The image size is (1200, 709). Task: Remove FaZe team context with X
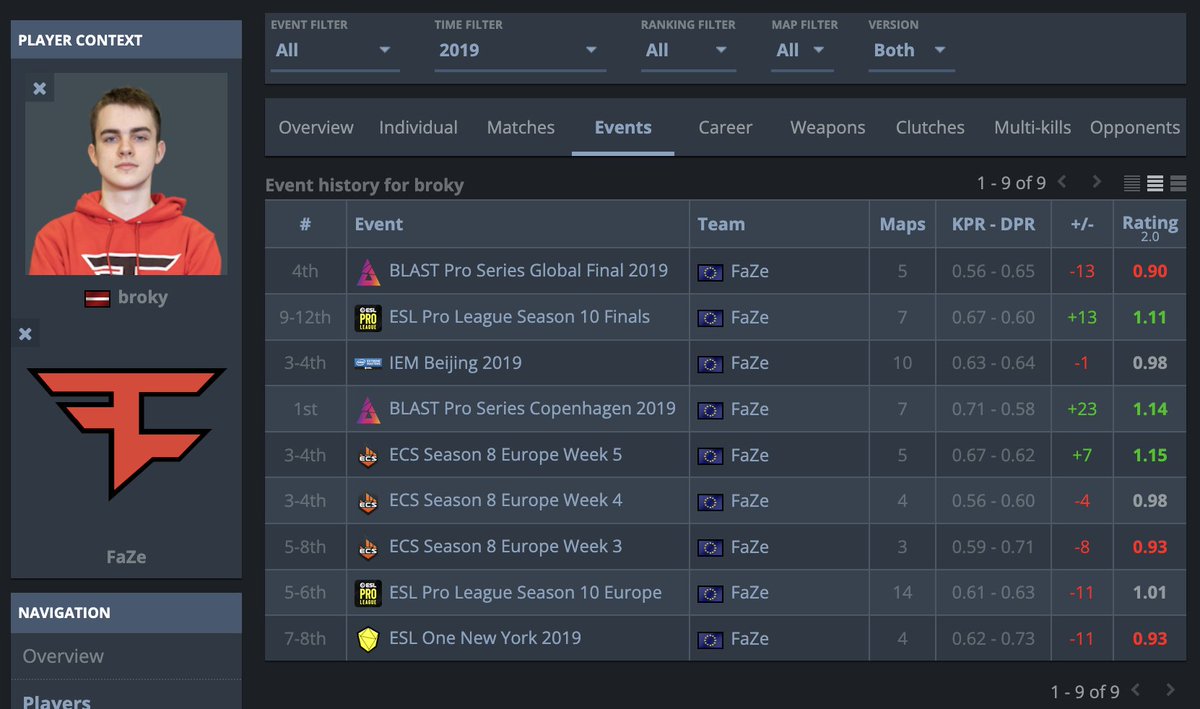pyautogui.click(x=26, y=334)
